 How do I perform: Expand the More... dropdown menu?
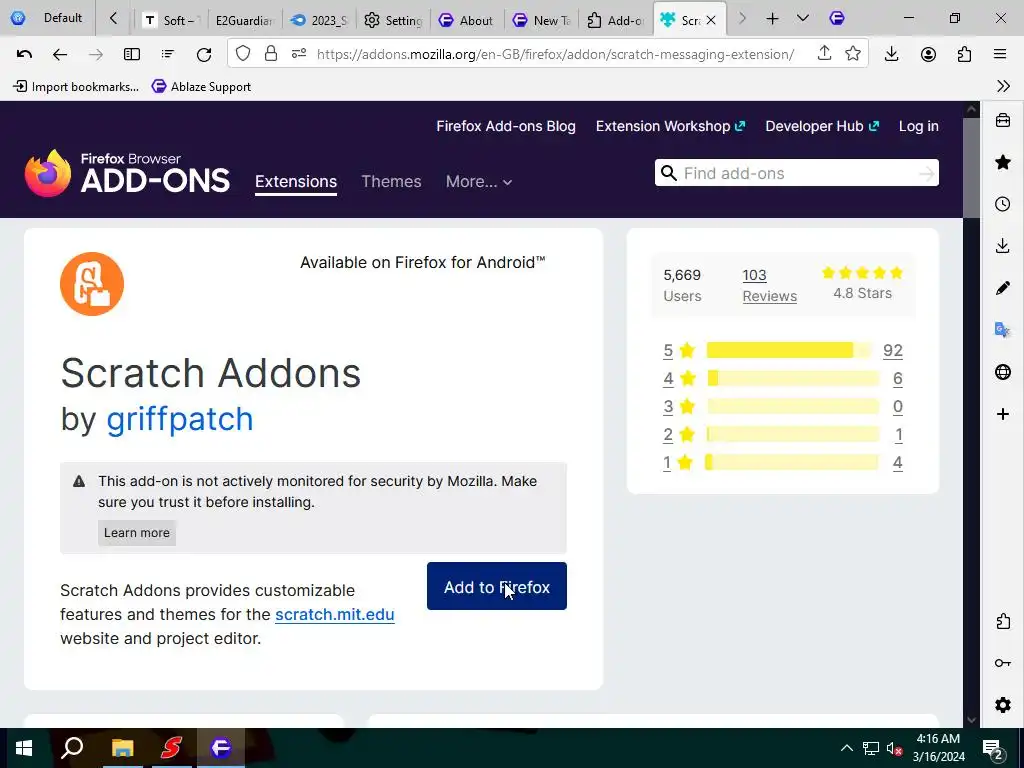pos(479,182)
